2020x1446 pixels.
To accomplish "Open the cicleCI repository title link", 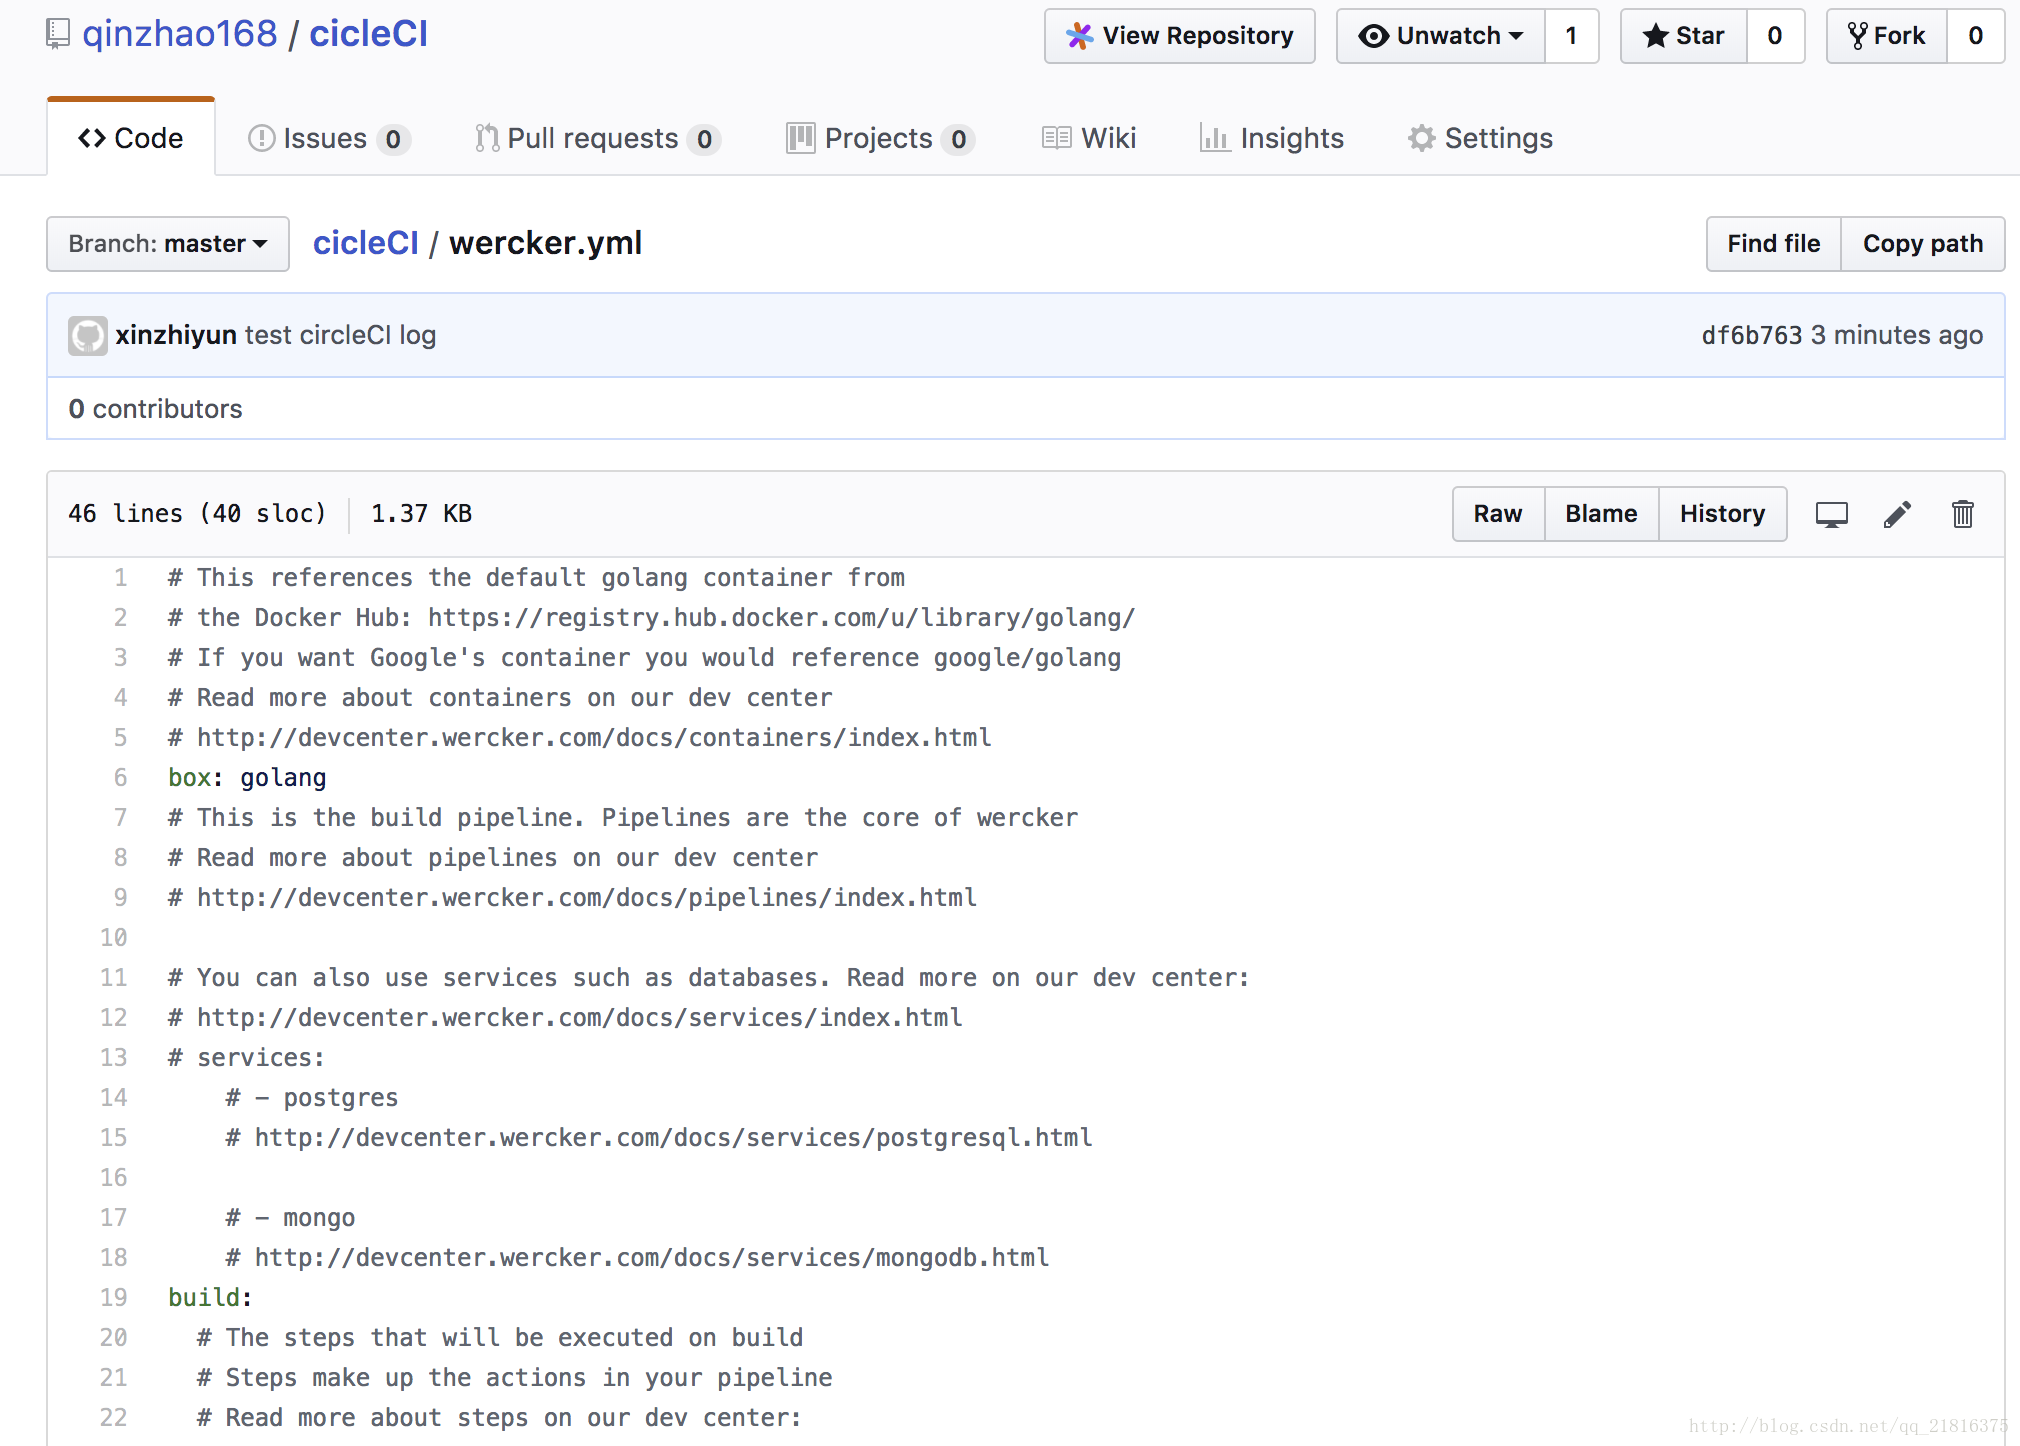I will [368, 34].
